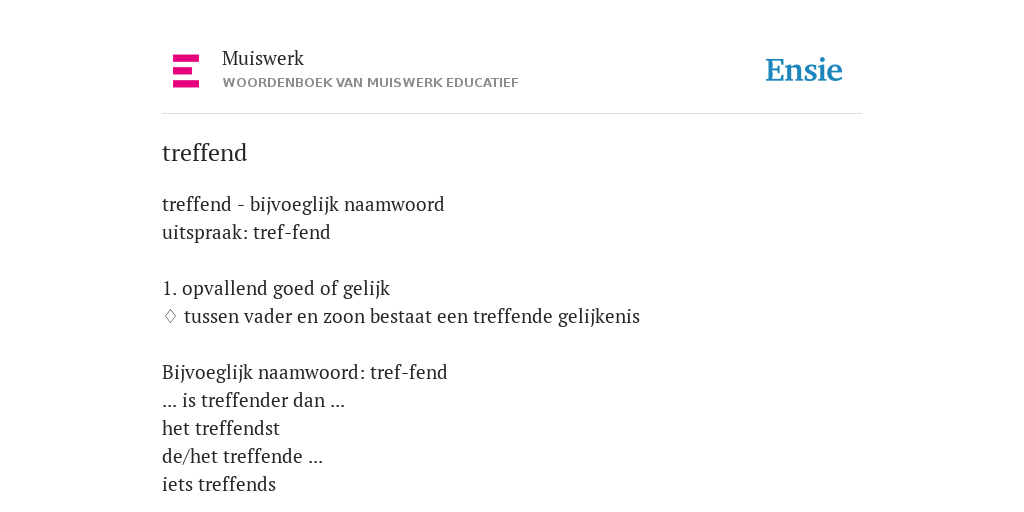The image size is (1024, 512).
Task: Click the 'treffend - bijvoeglijk naamwoord' line
Action: [303, 204]
